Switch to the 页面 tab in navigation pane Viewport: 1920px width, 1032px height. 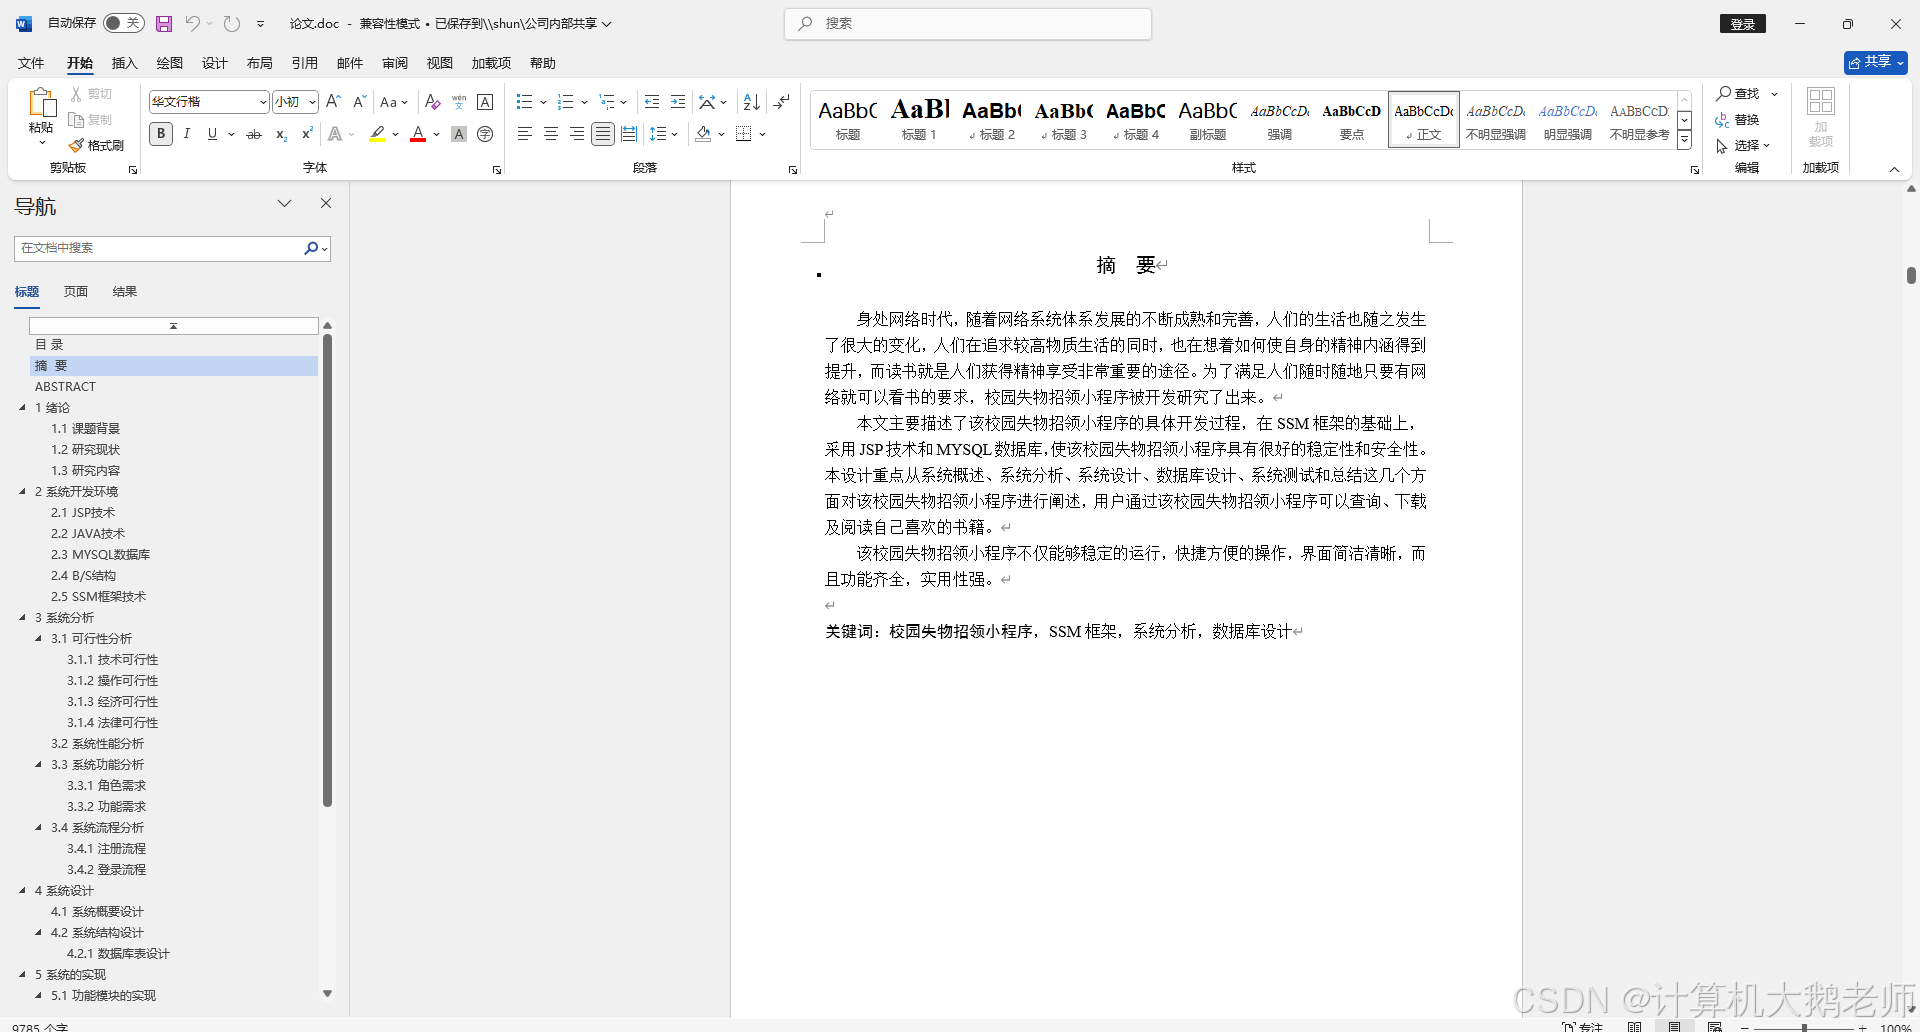(75, 291)
